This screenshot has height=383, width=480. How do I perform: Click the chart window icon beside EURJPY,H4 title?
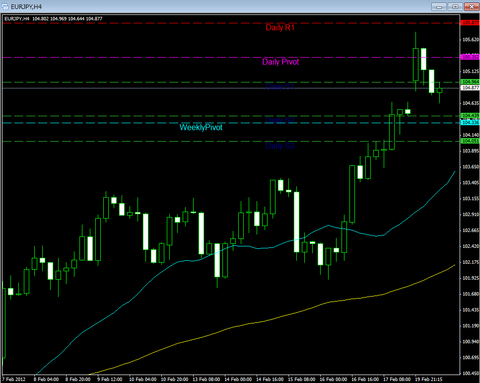pos(6,7)
